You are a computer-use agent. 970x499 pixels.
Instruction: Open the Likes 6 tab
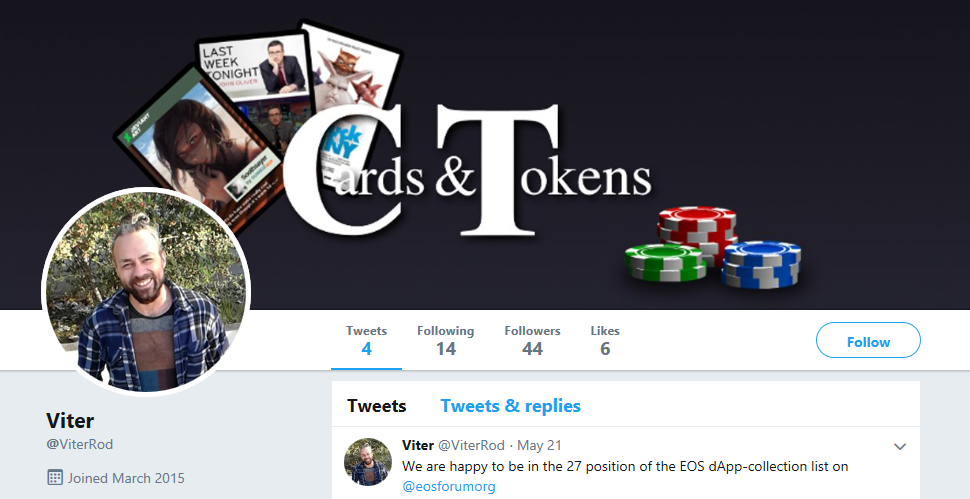[605, 340]
